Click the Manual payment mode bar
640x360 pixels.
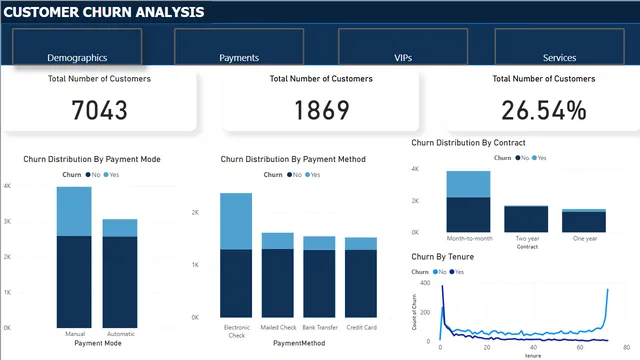(74, 257)
